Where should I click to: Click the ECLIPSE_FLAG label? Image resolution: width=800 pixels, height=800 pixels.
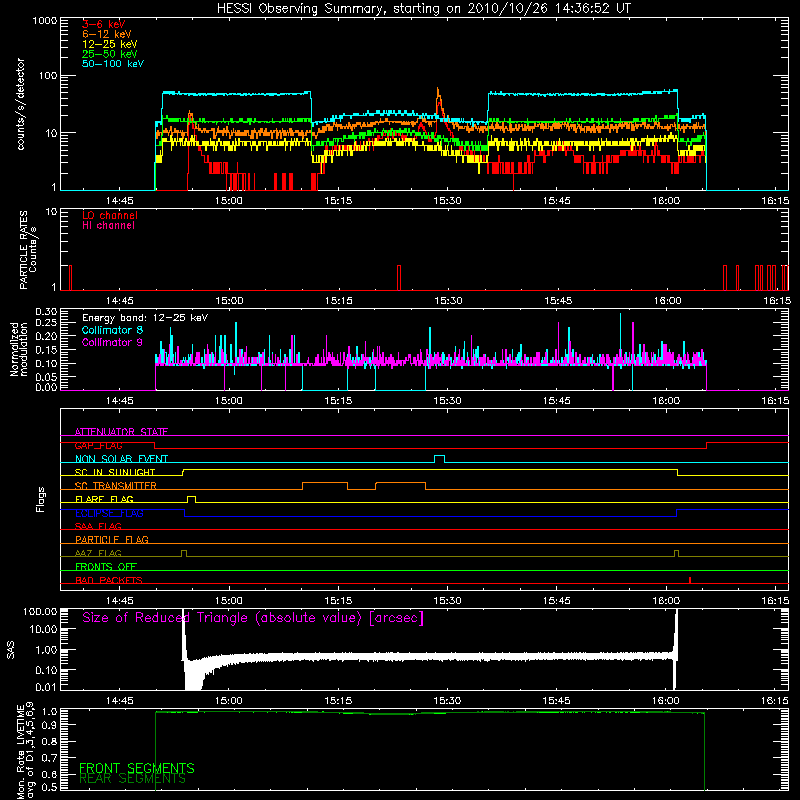click(109, 513)
